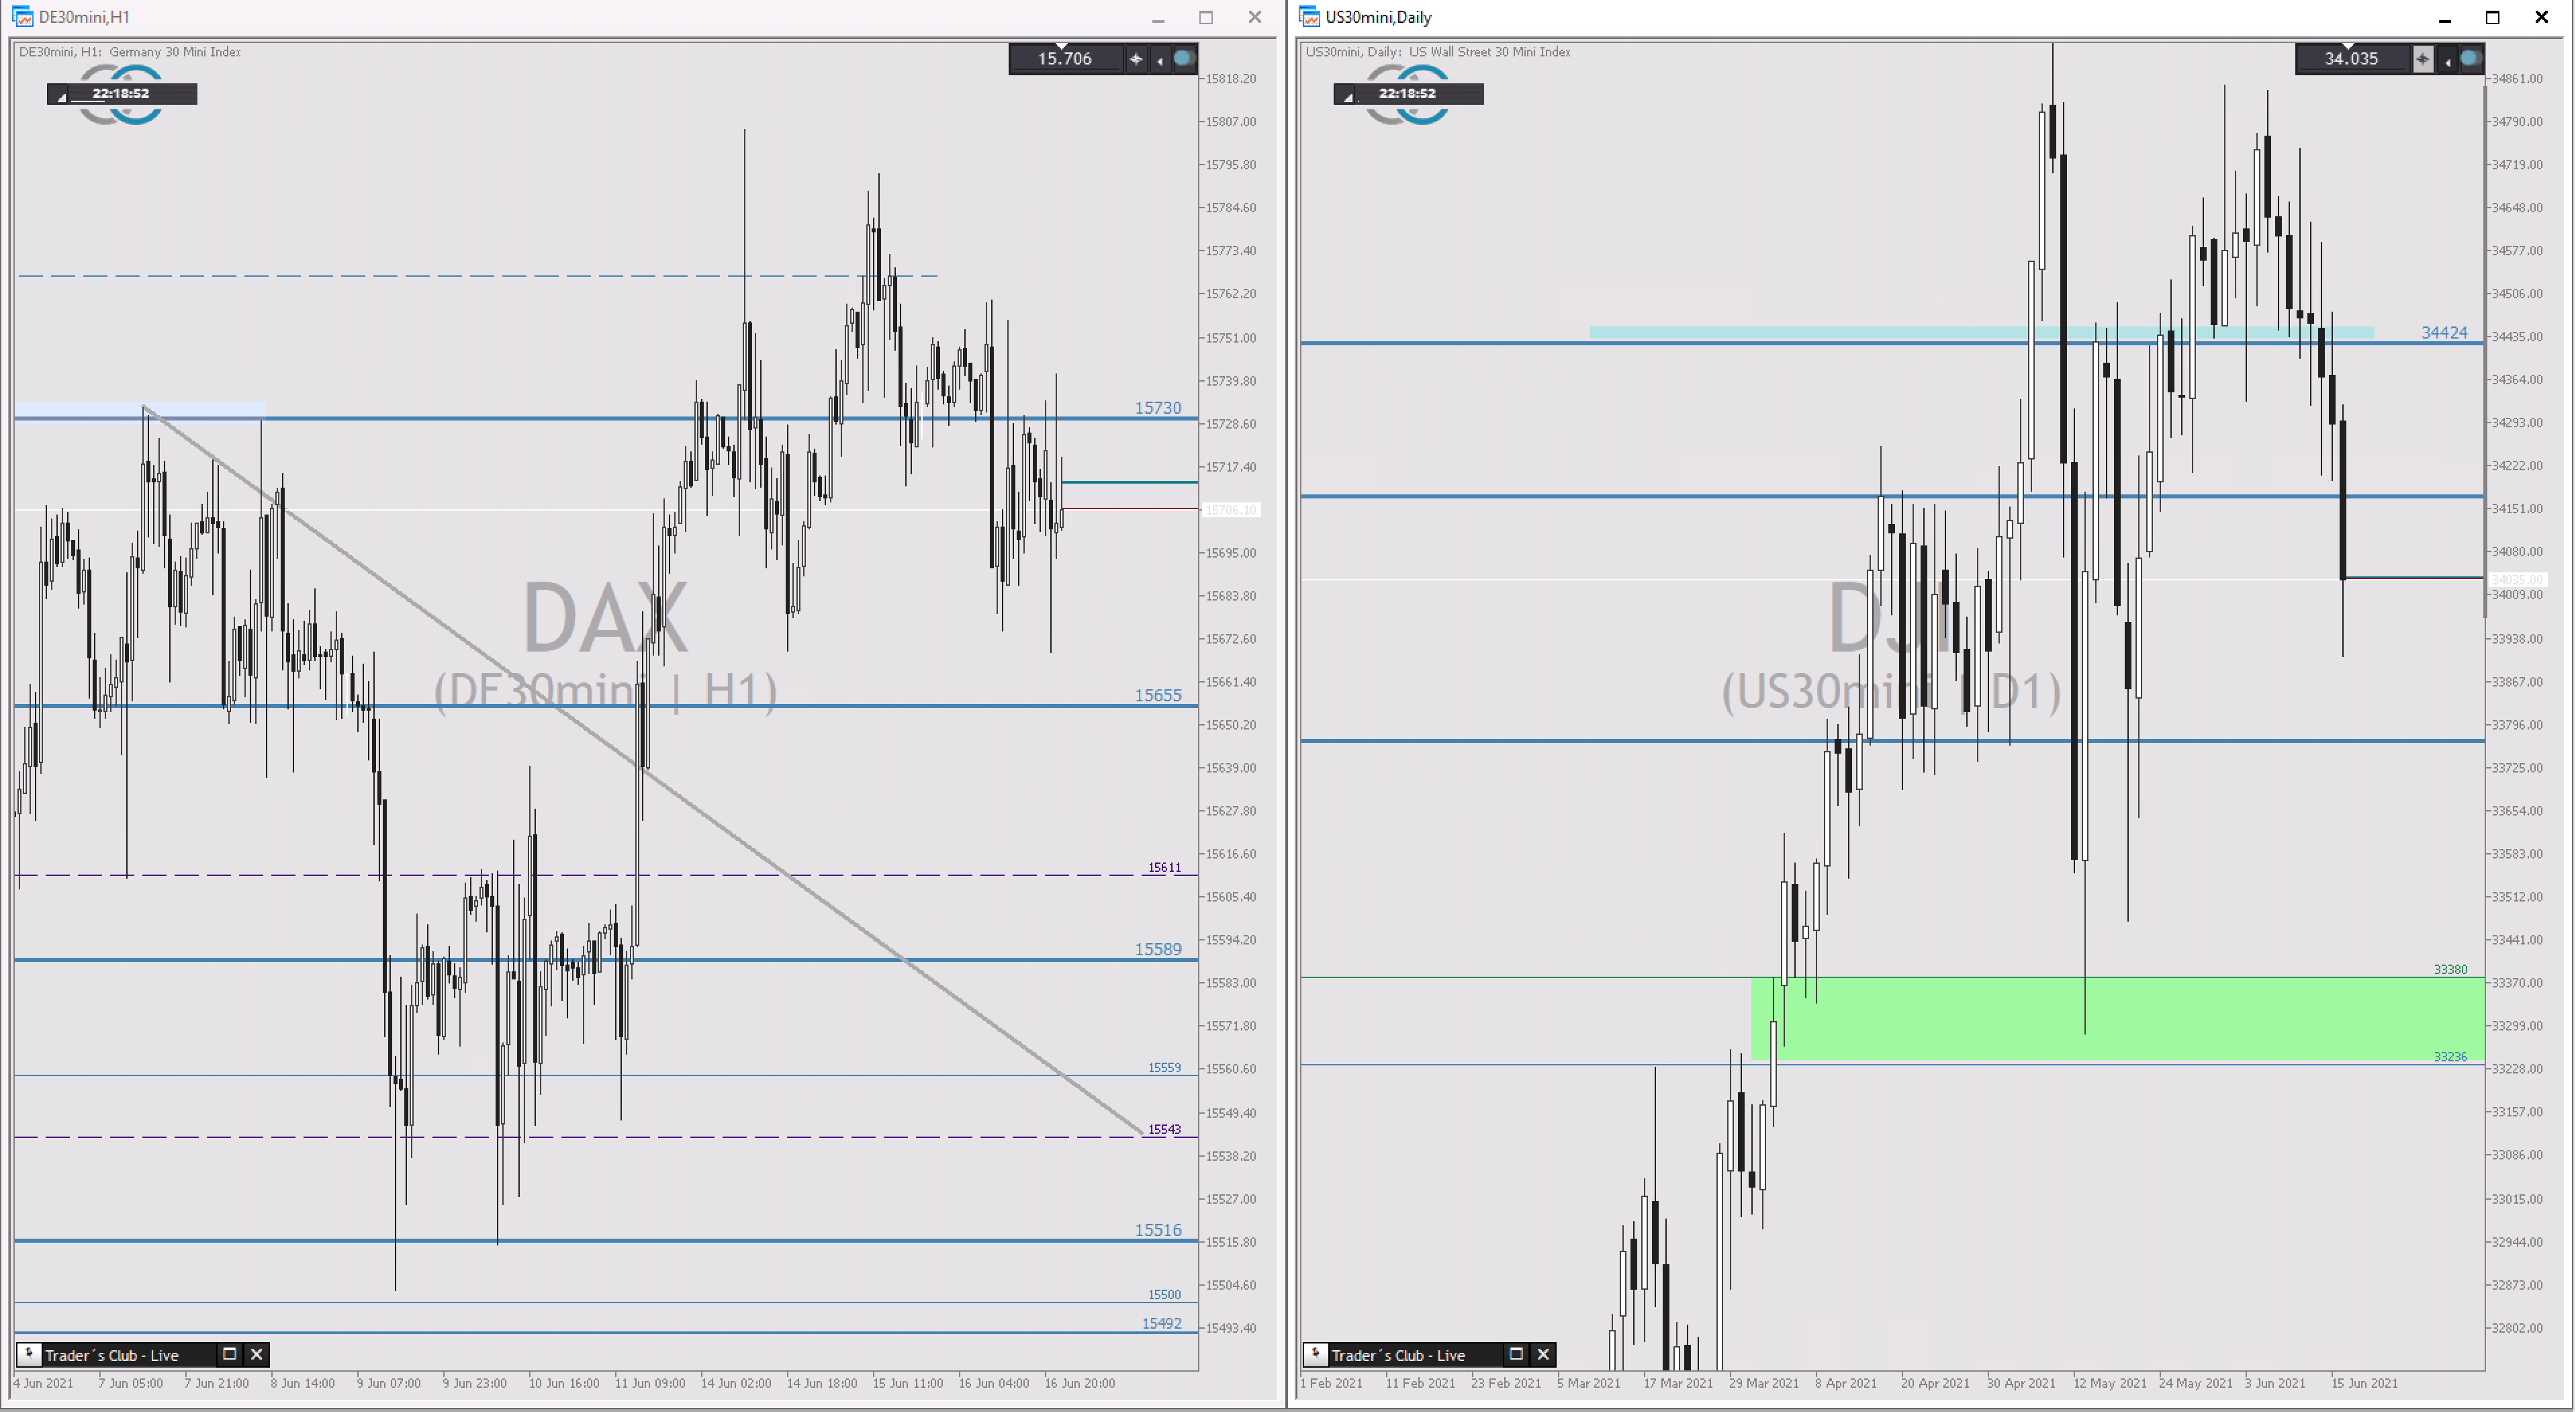Viewport: 2576px width, 1412px height.
Task: Select the 15611 dashed level label
Action: [x=1164, y=867]
